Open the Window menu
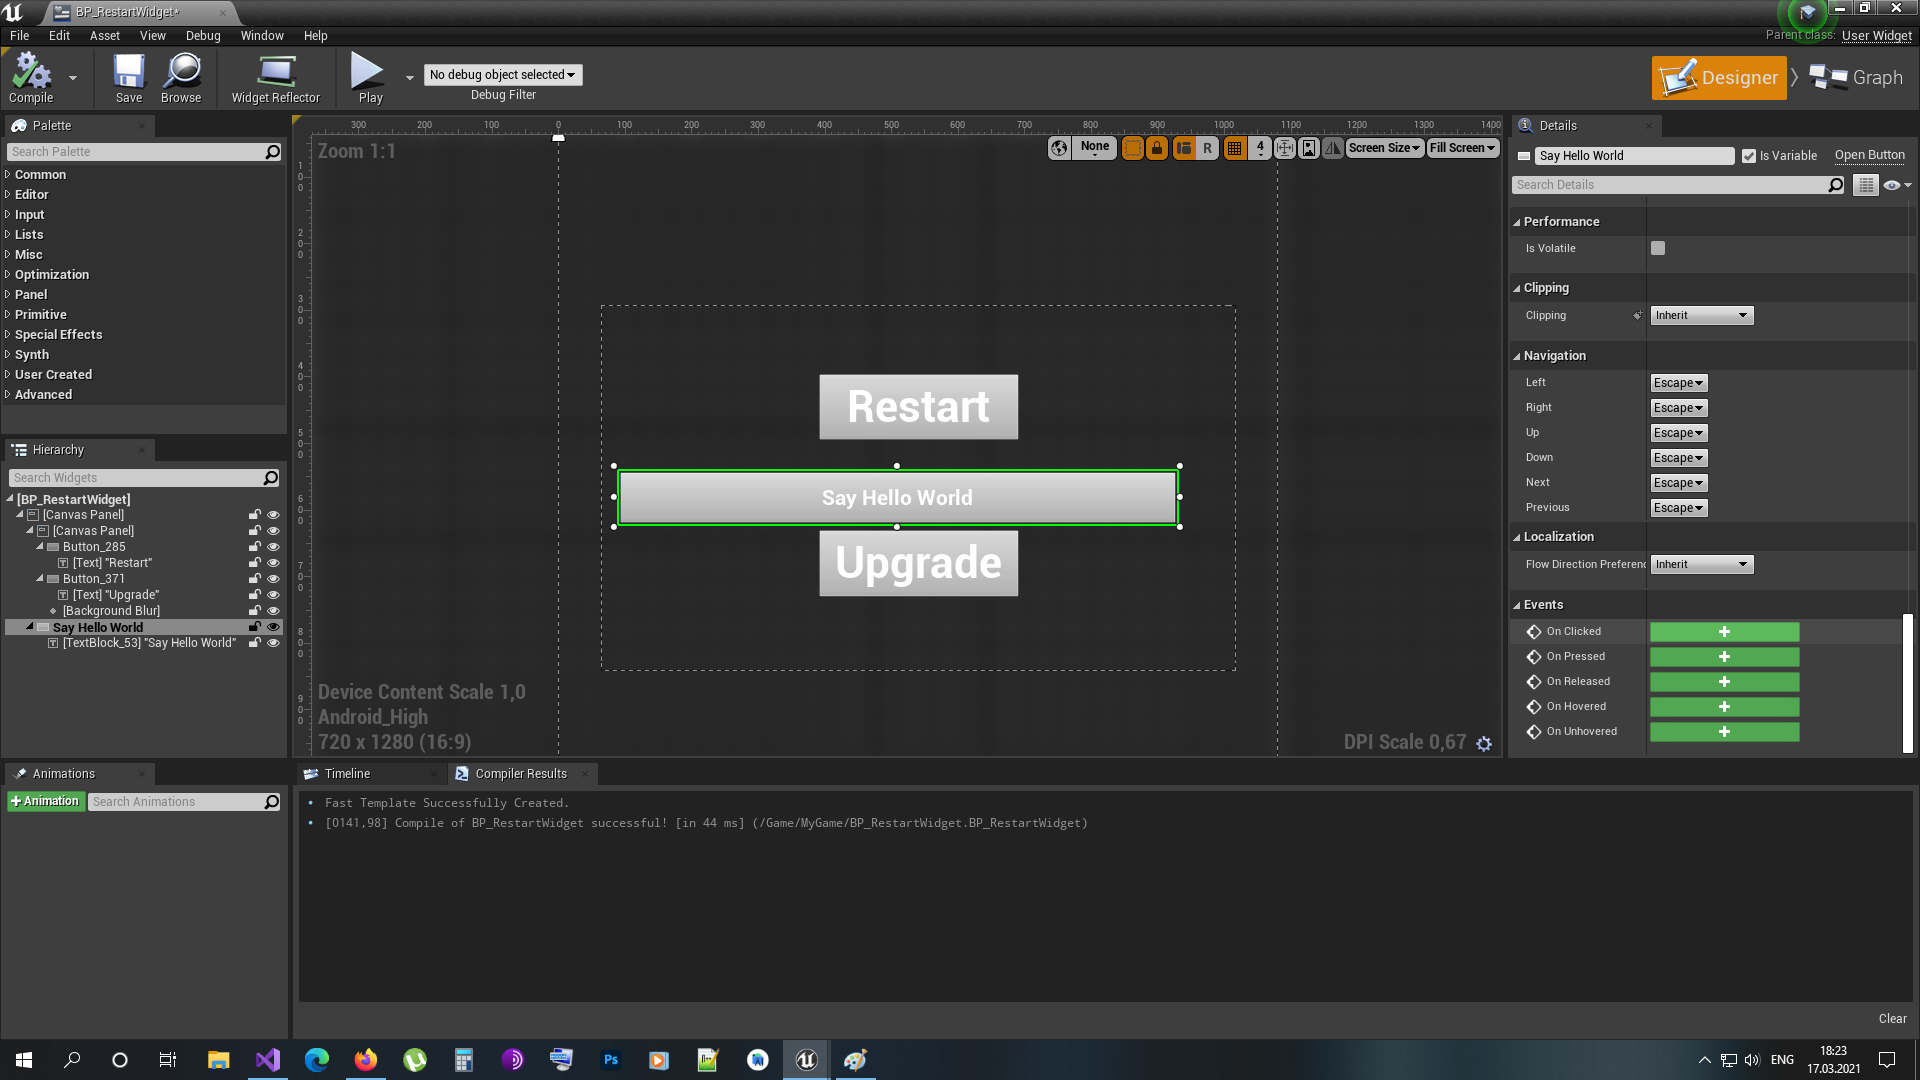Screen dimensions: 1920x1080 coord(262,36)
